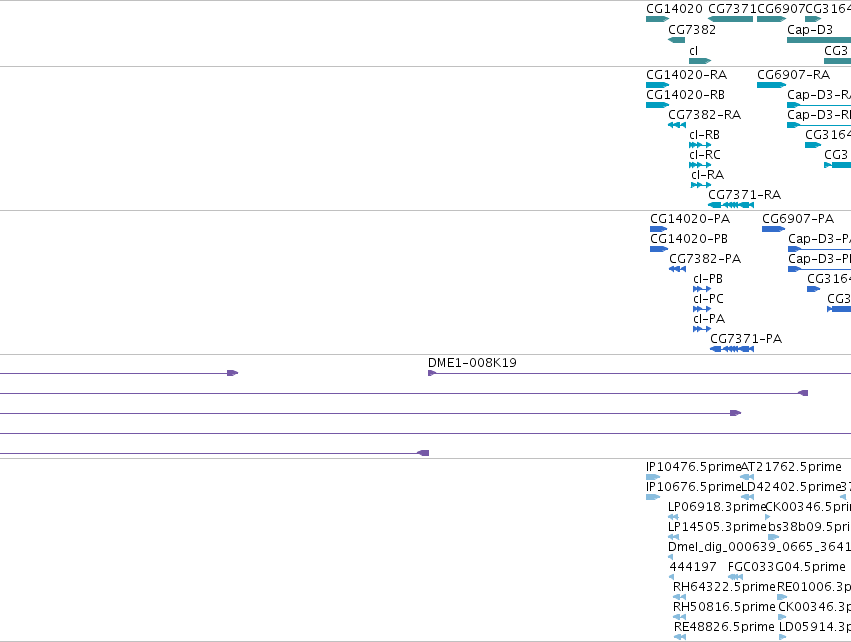This screenshot has height=642, width=851.
Task: Open the Cap-D3-PA protein label
Action: 820,239
